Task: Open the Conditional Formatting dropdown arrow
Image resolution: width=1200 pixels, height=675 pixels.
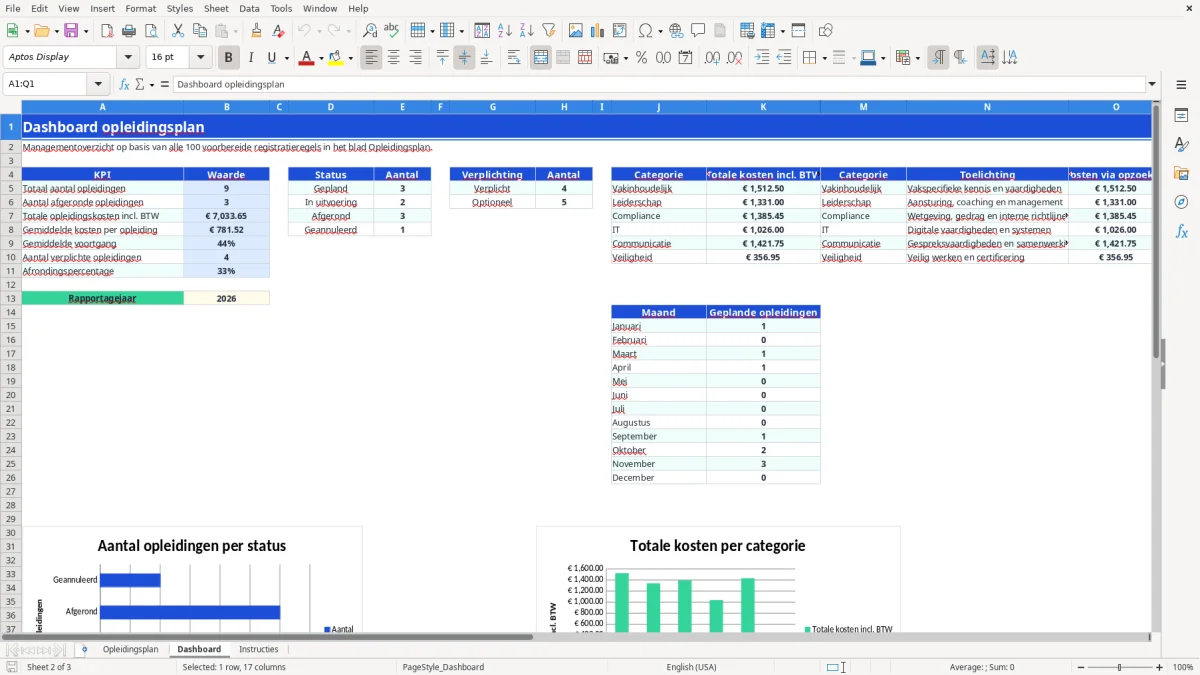Action: [917, 58]
